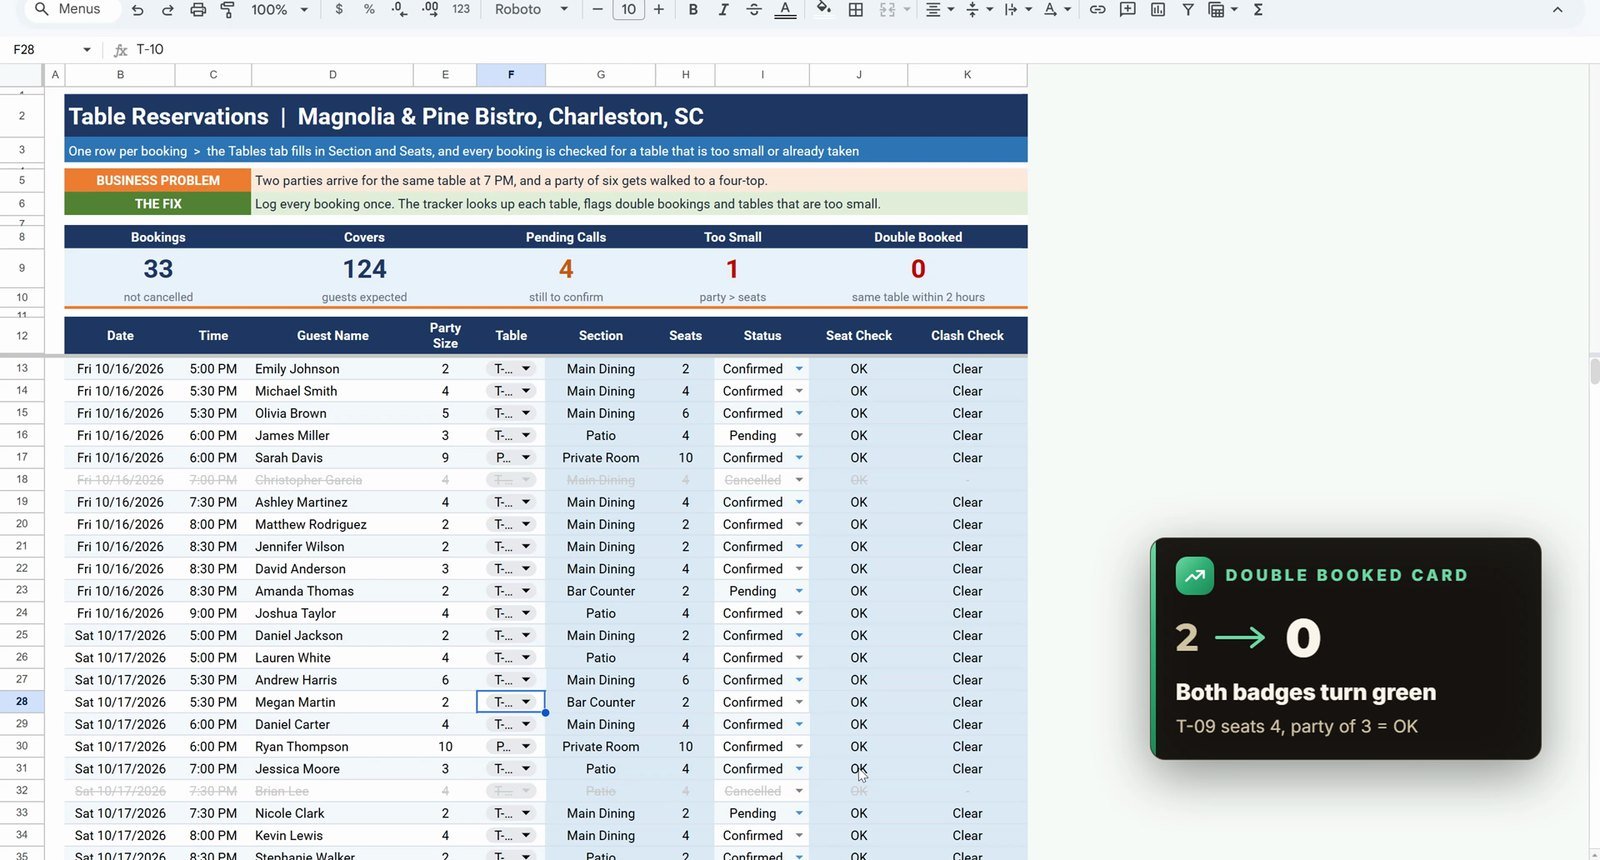1600x860 pixels.
Task: Hide the menus with the up chevron
Action: tap(1557, 9)
